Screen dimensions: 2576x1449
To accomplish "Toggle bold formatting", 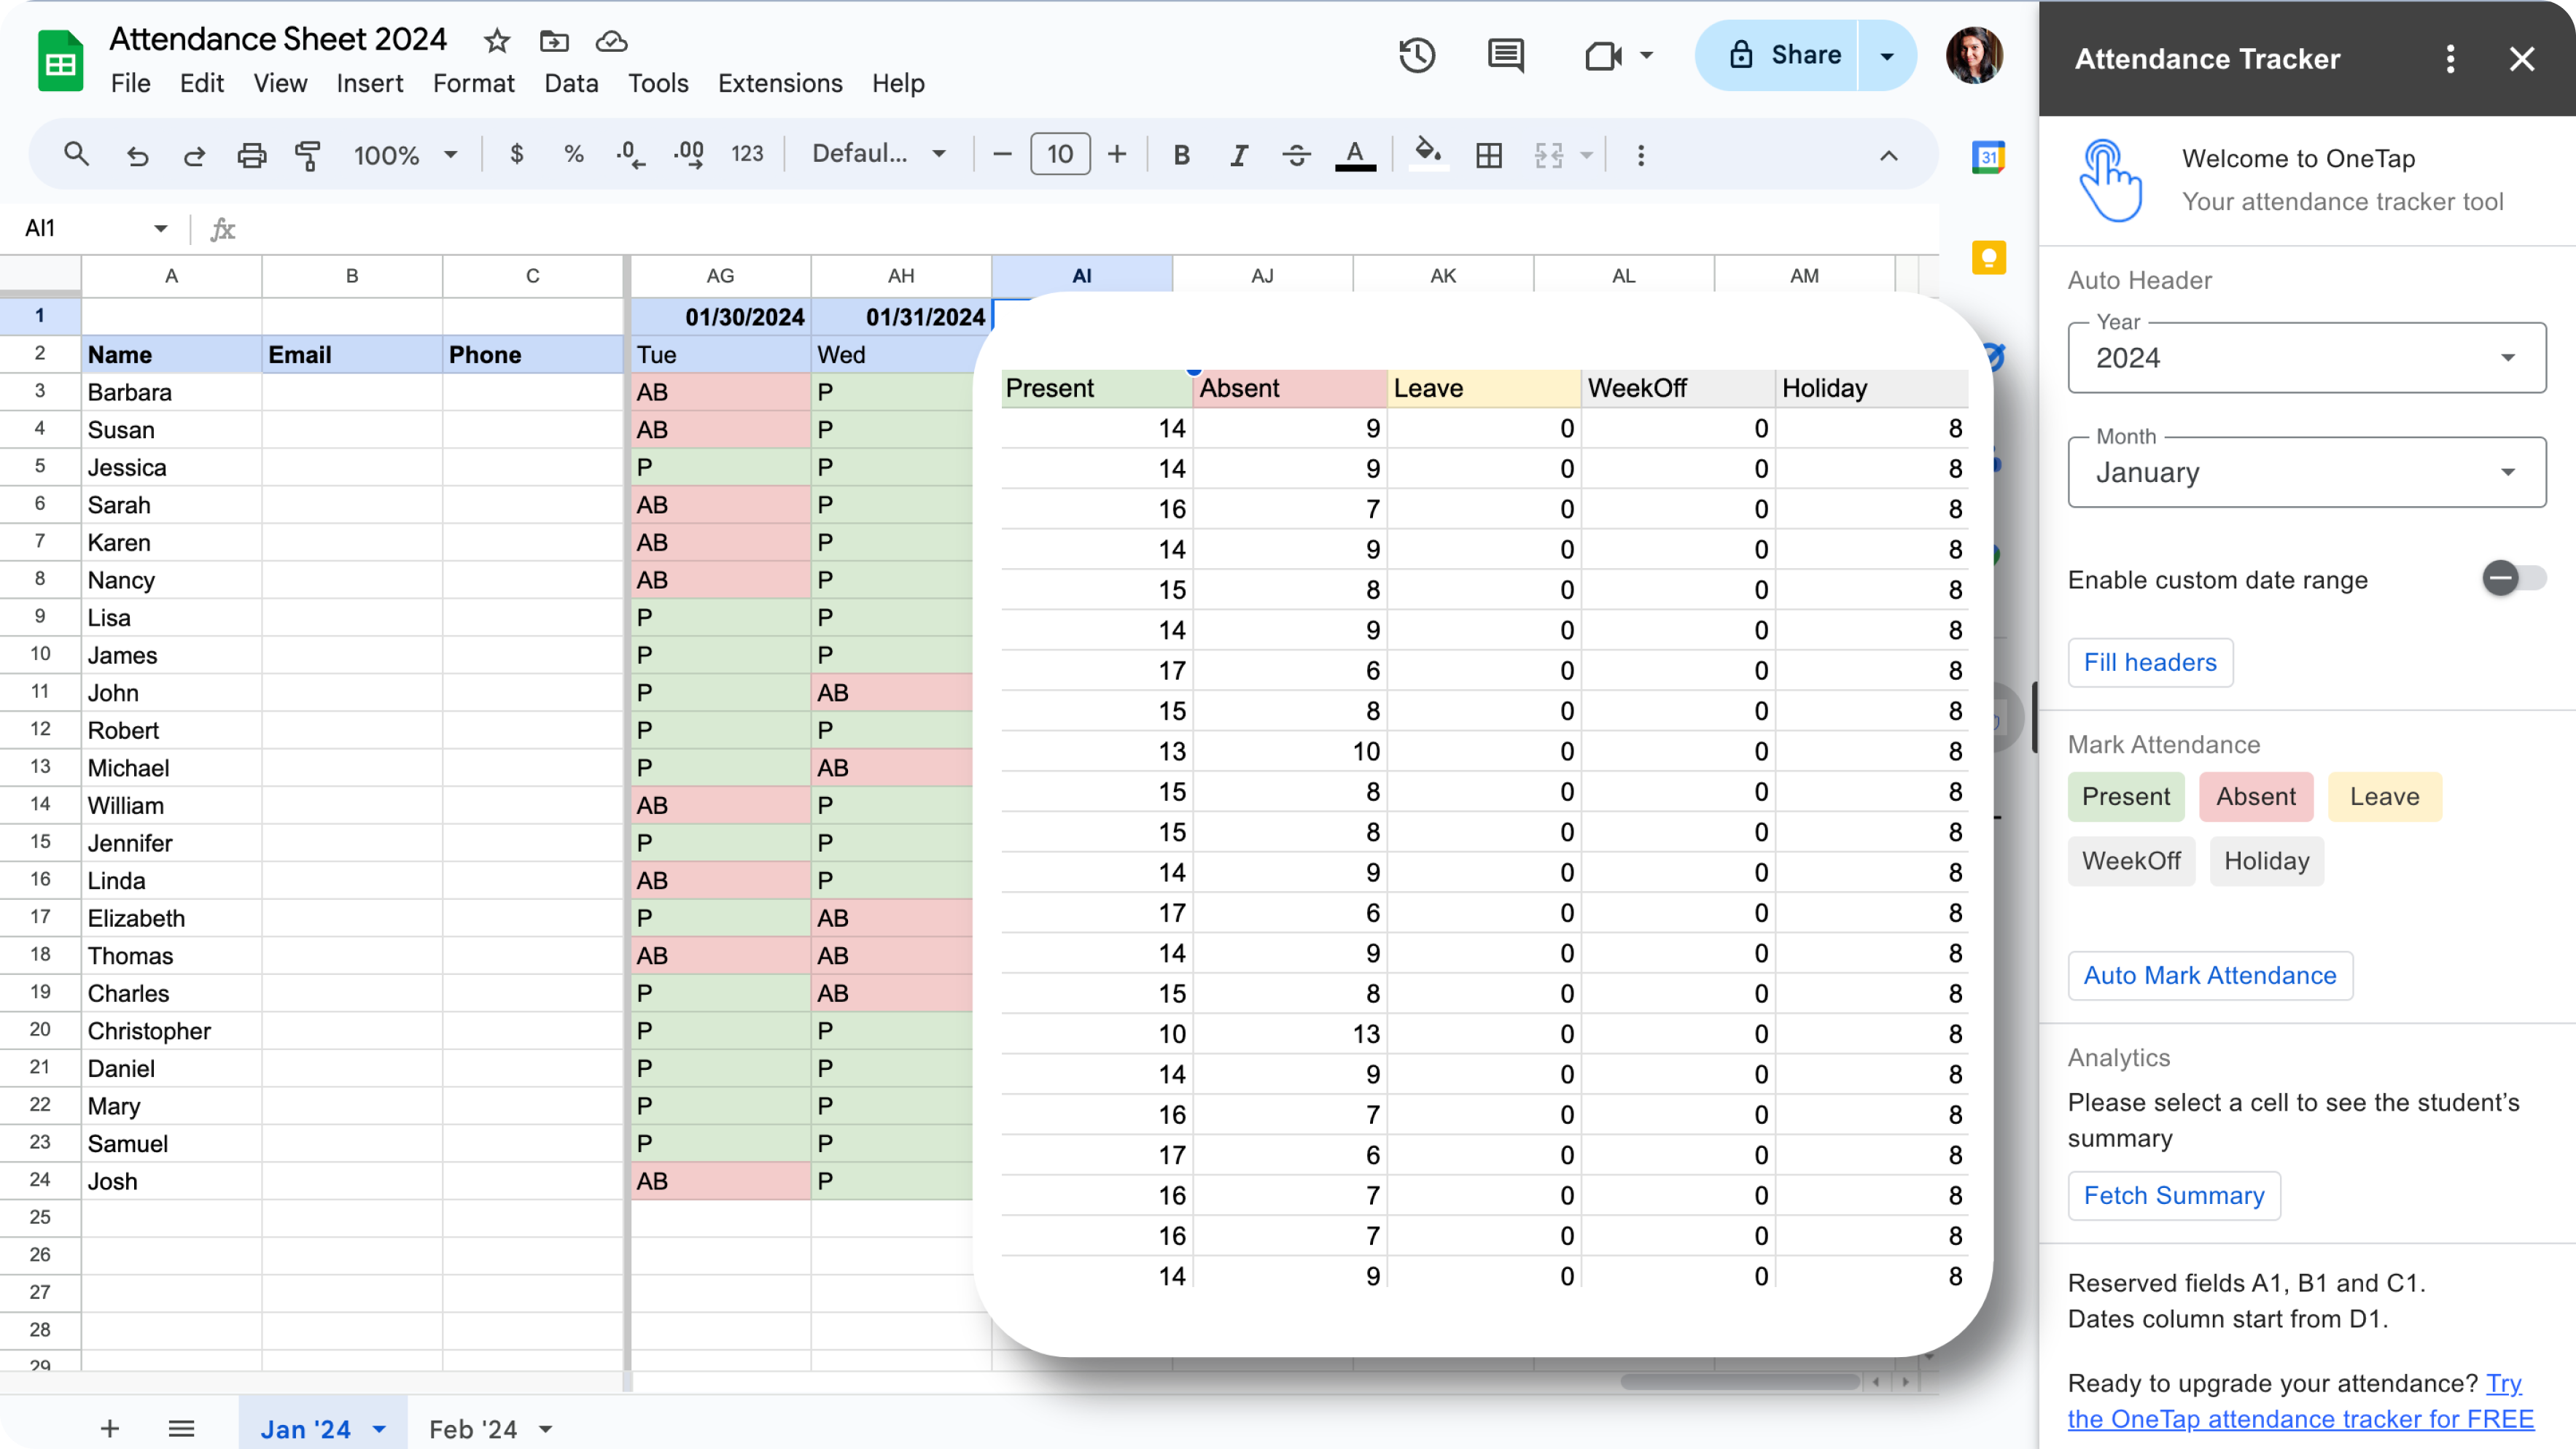I will coord(1181,155).
